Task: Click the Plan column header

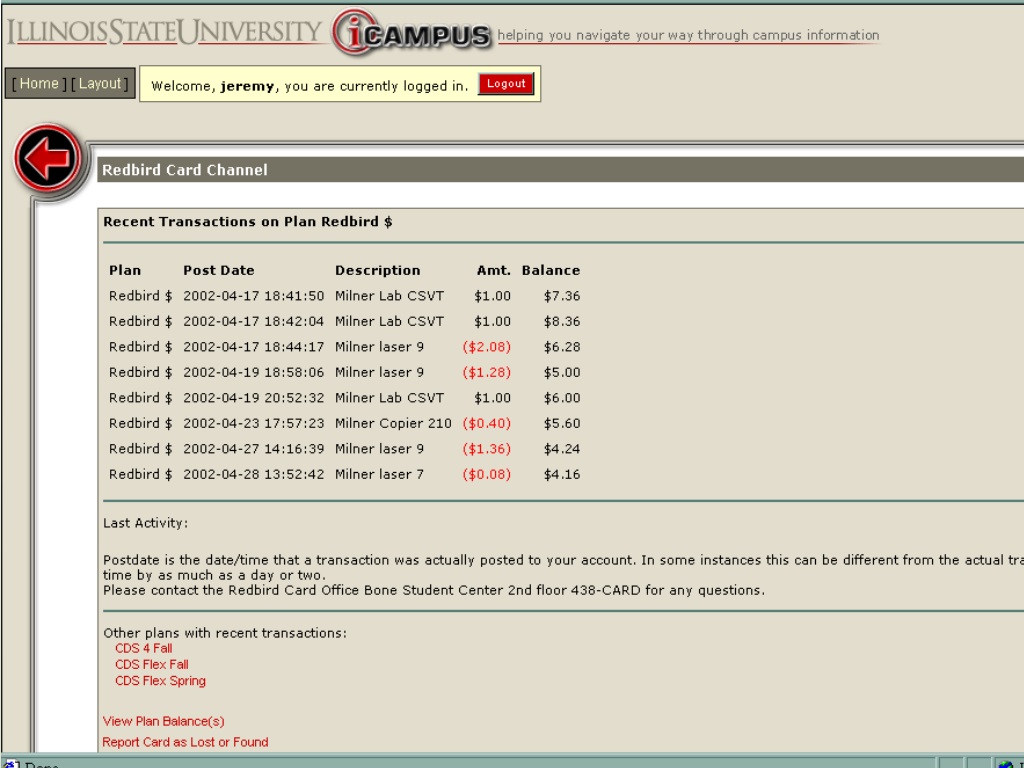Action: [x=125, y=270]
